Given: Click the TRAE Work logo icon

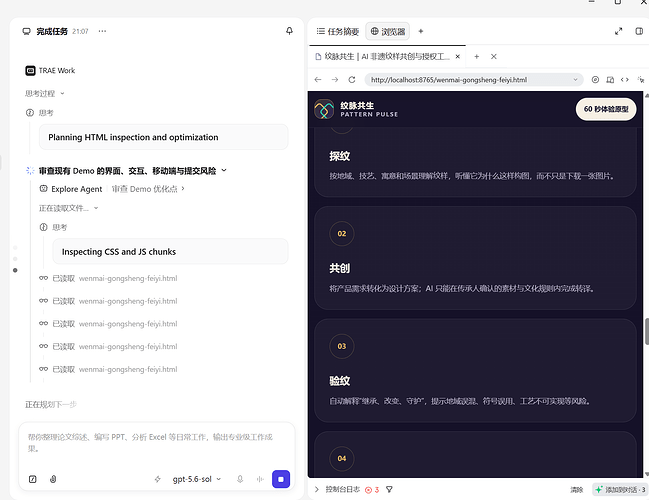Looking at the screenshot, I should [30, 71].
